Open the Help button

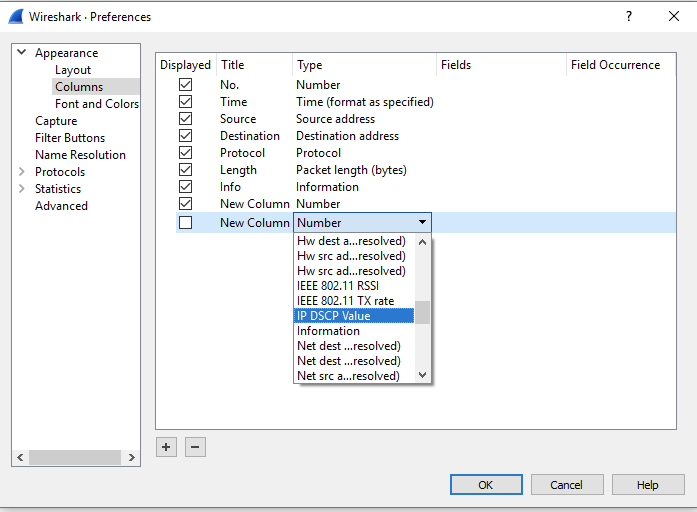pos(648,484)
